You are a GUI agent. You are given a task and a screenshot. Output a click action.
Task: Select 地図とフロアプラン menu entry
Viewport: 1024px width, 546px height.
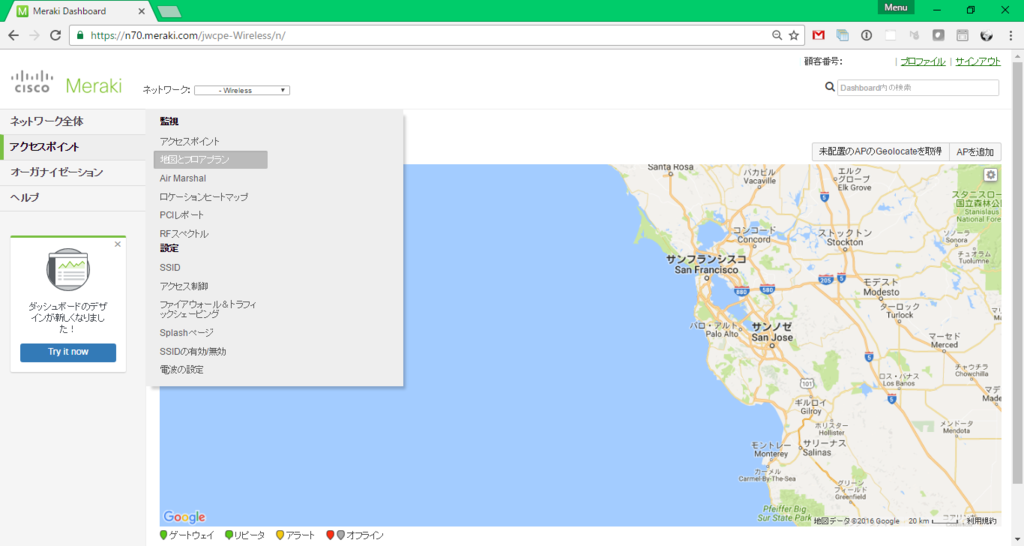(x=210, y=159)
